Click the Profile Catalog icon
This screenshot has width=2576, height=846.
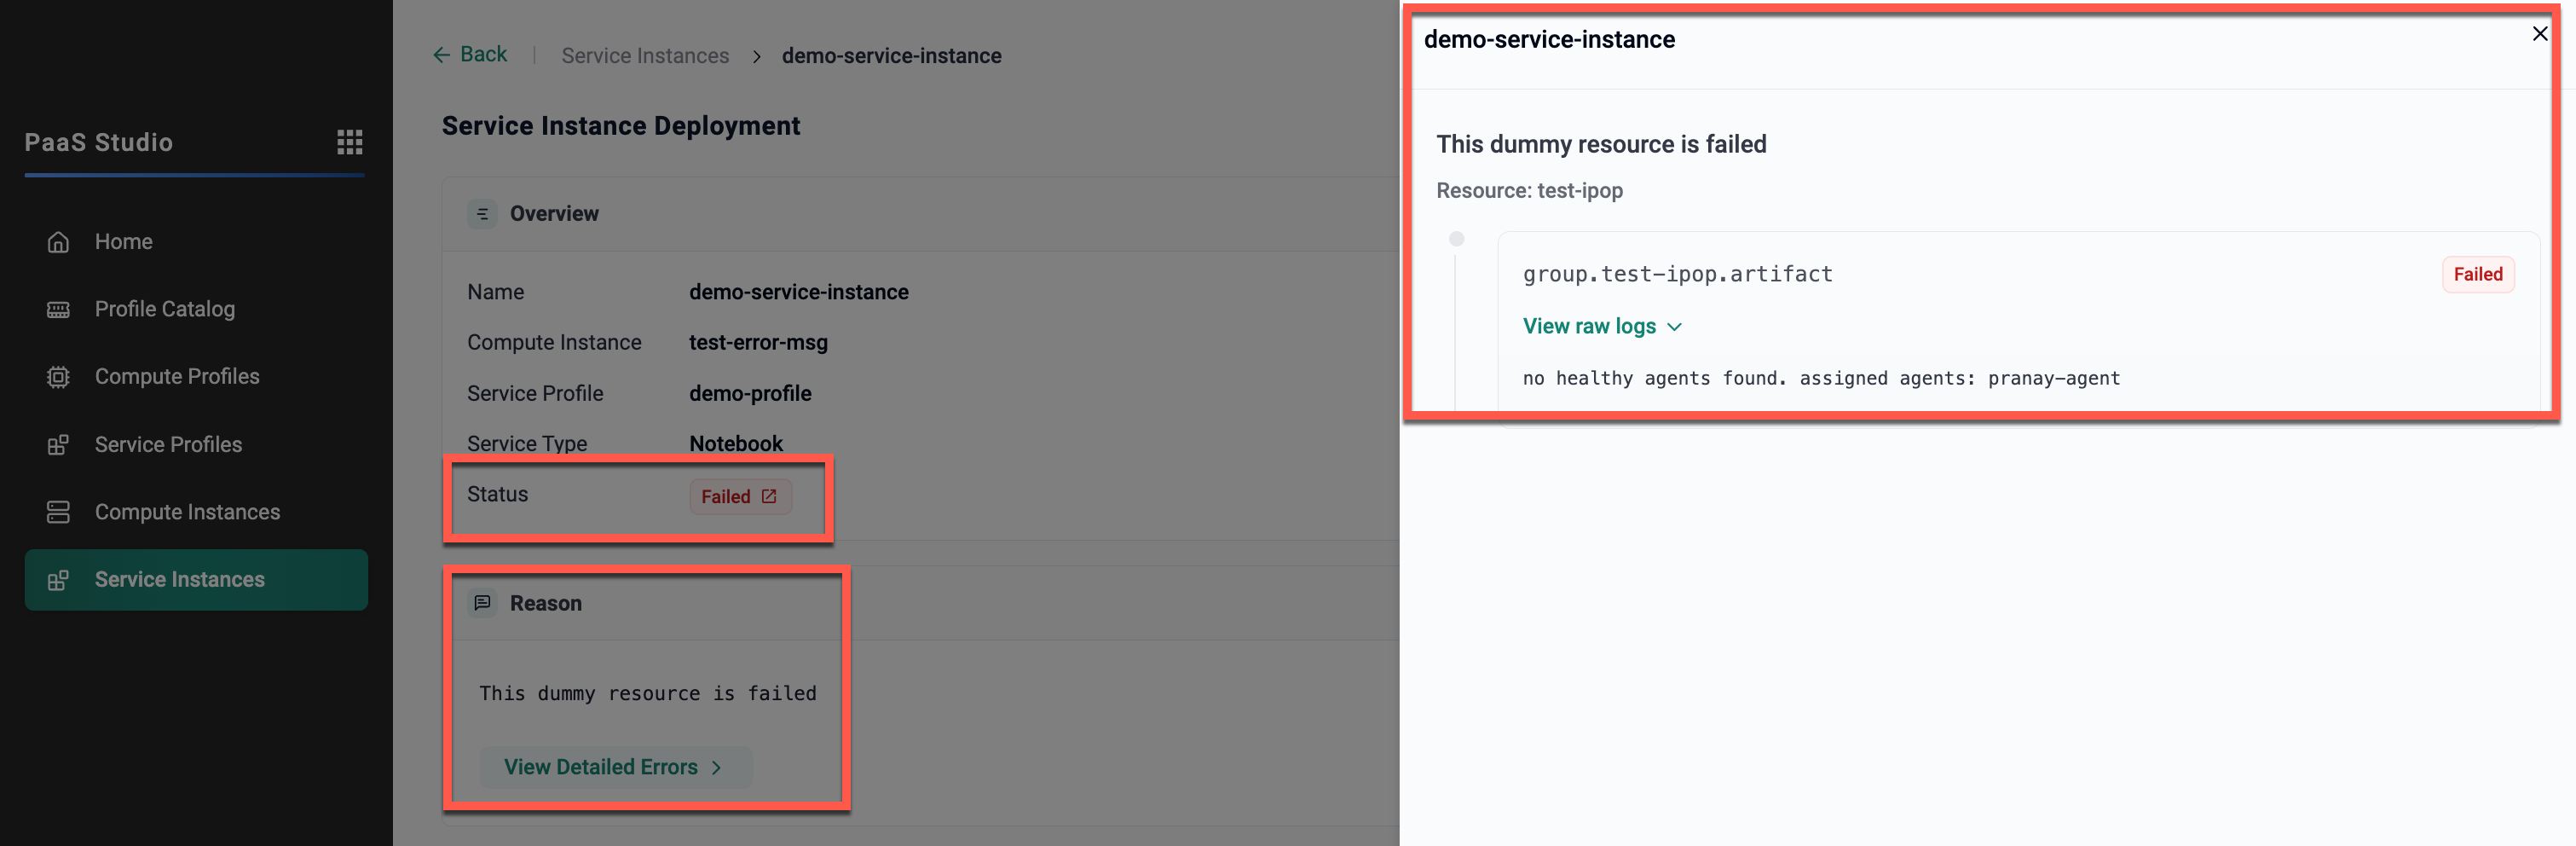pos(58,310)
